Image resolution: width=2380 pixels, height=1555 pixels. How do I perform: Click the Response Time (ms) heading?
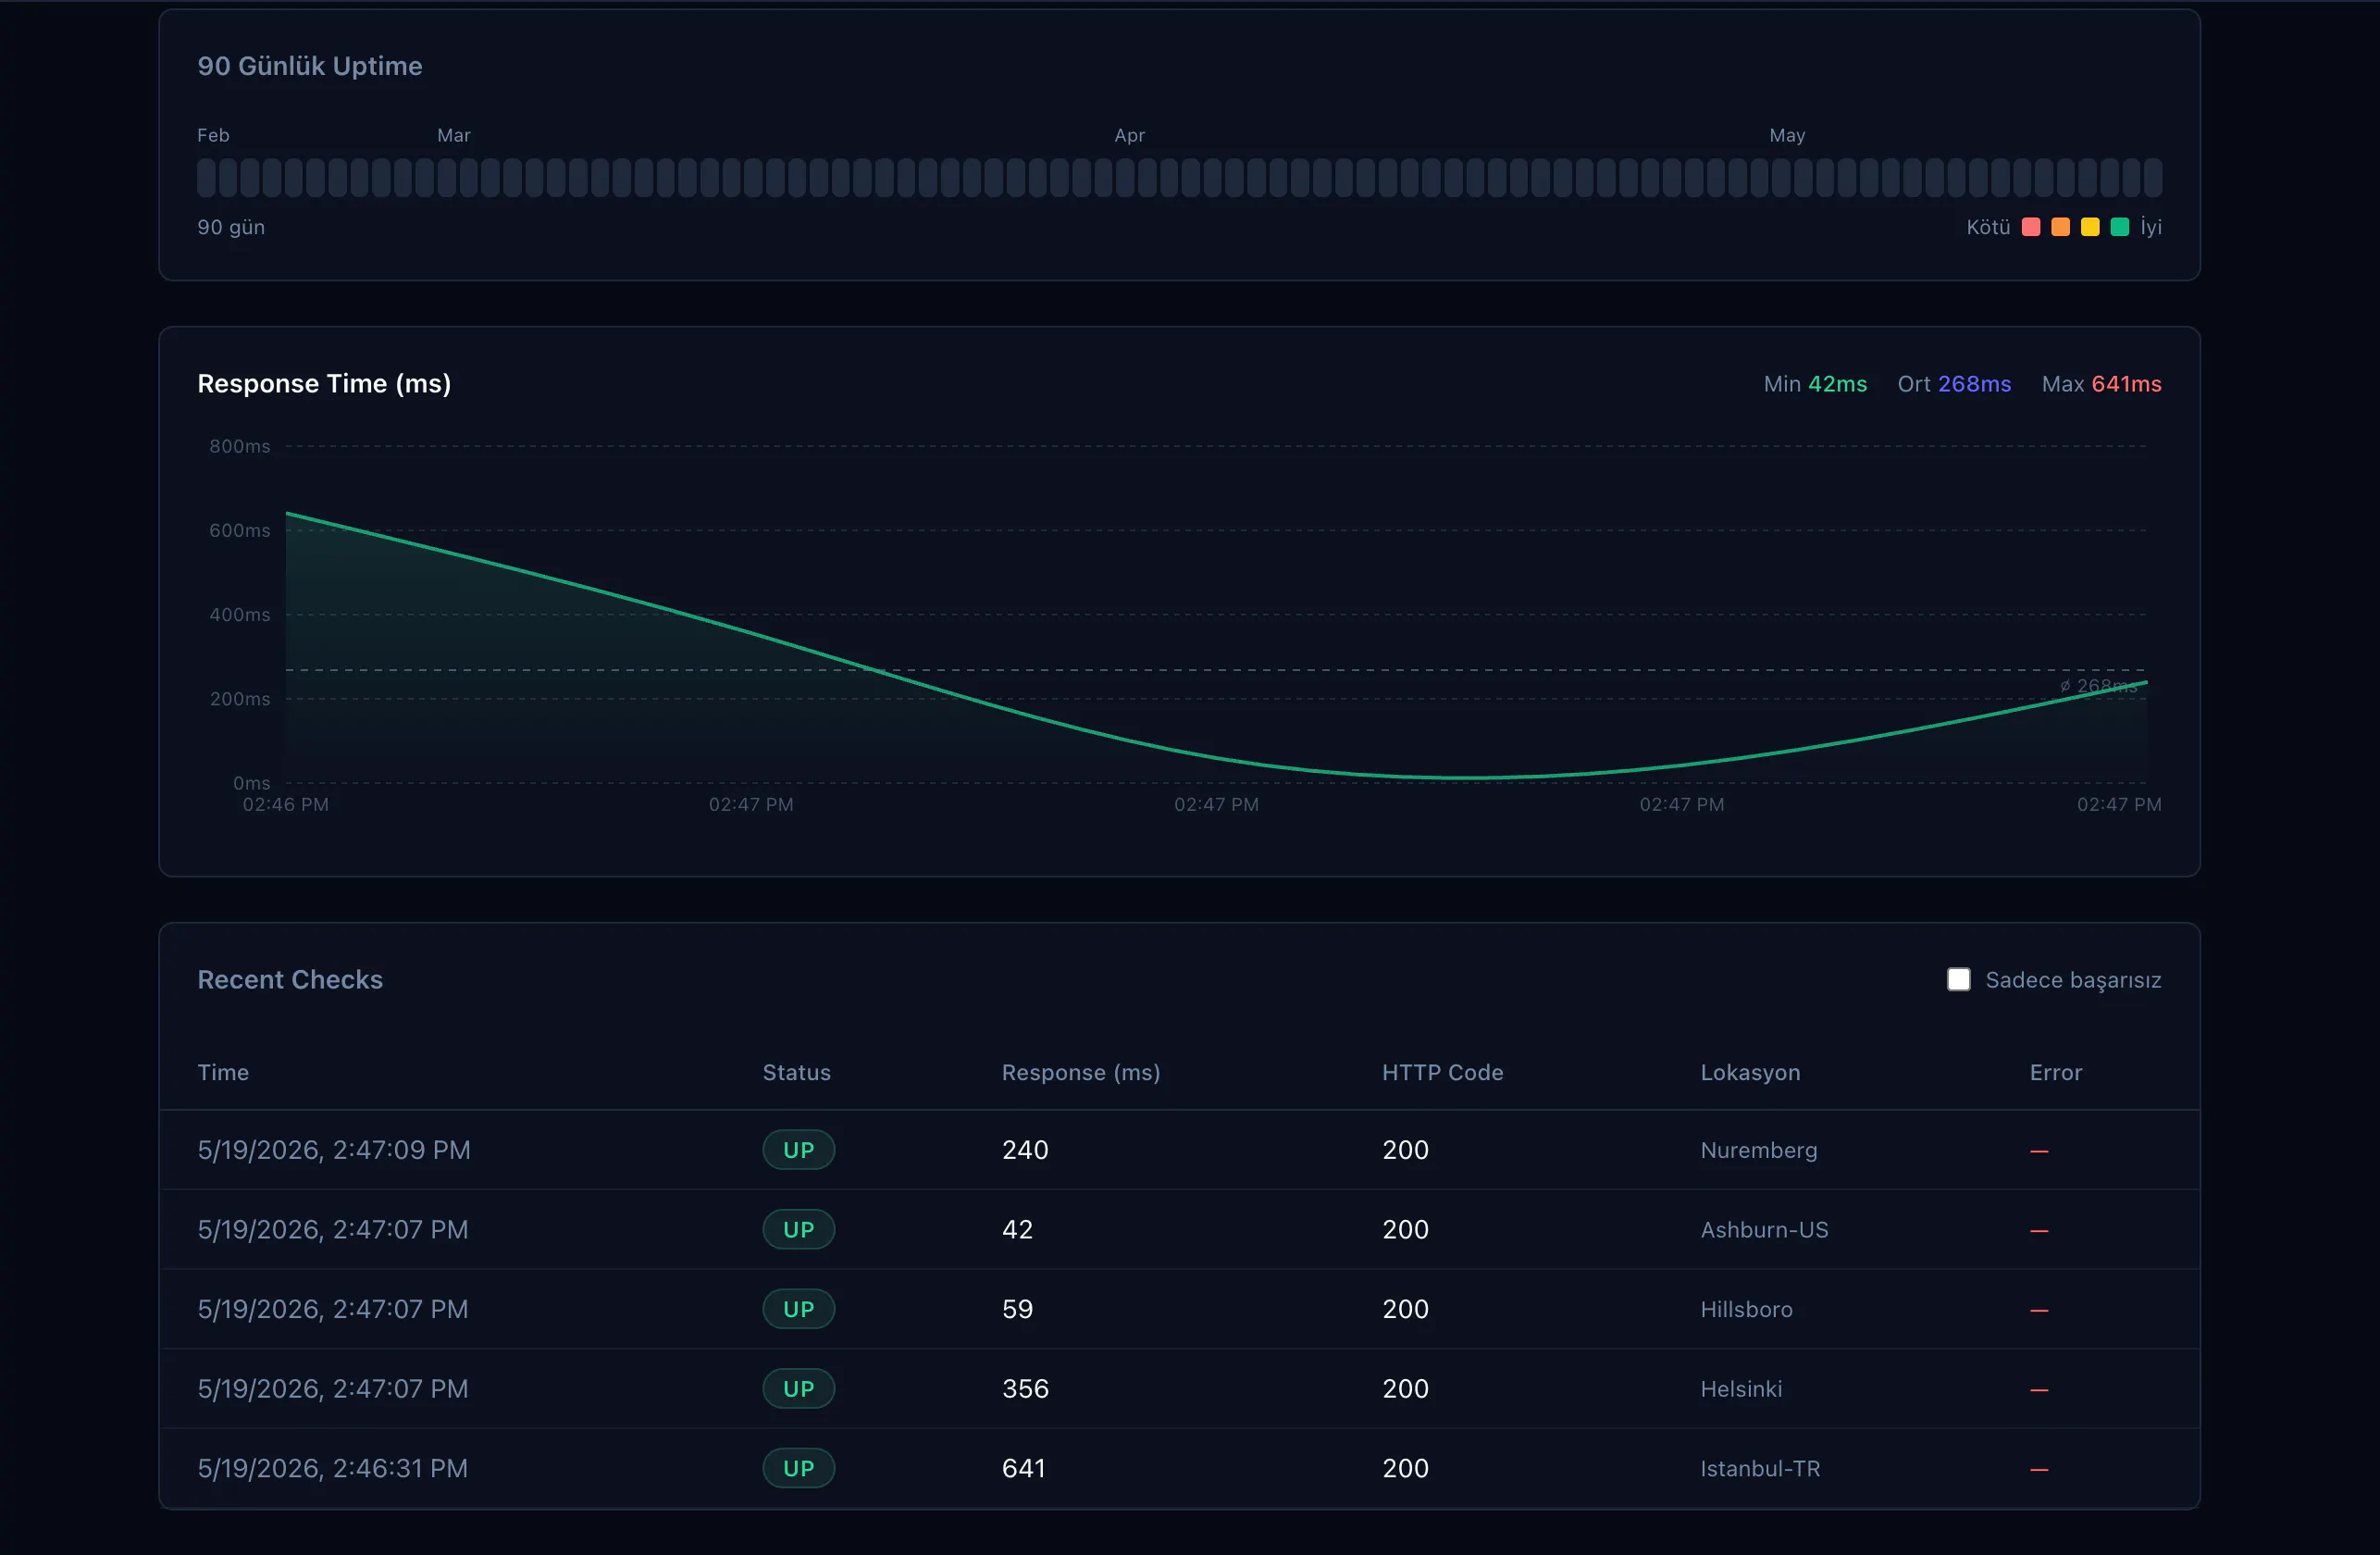tap(324, 383)
